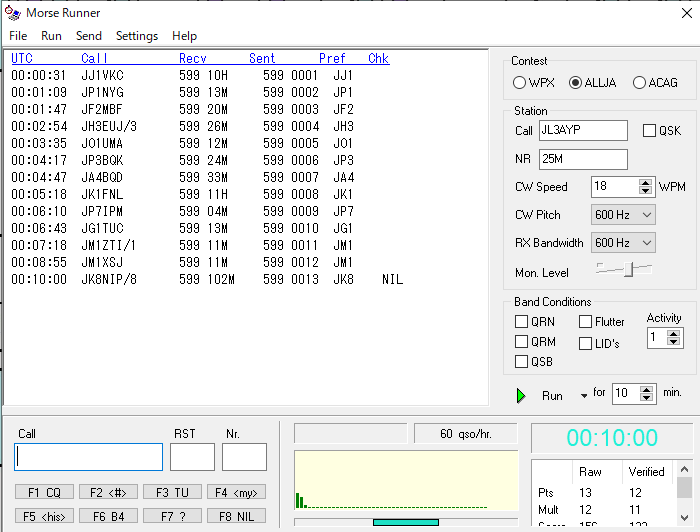Increase run duration minutes with up arrow
This screenshot has height=532, width=700.
pyautogui.click(x=646, y=390)
